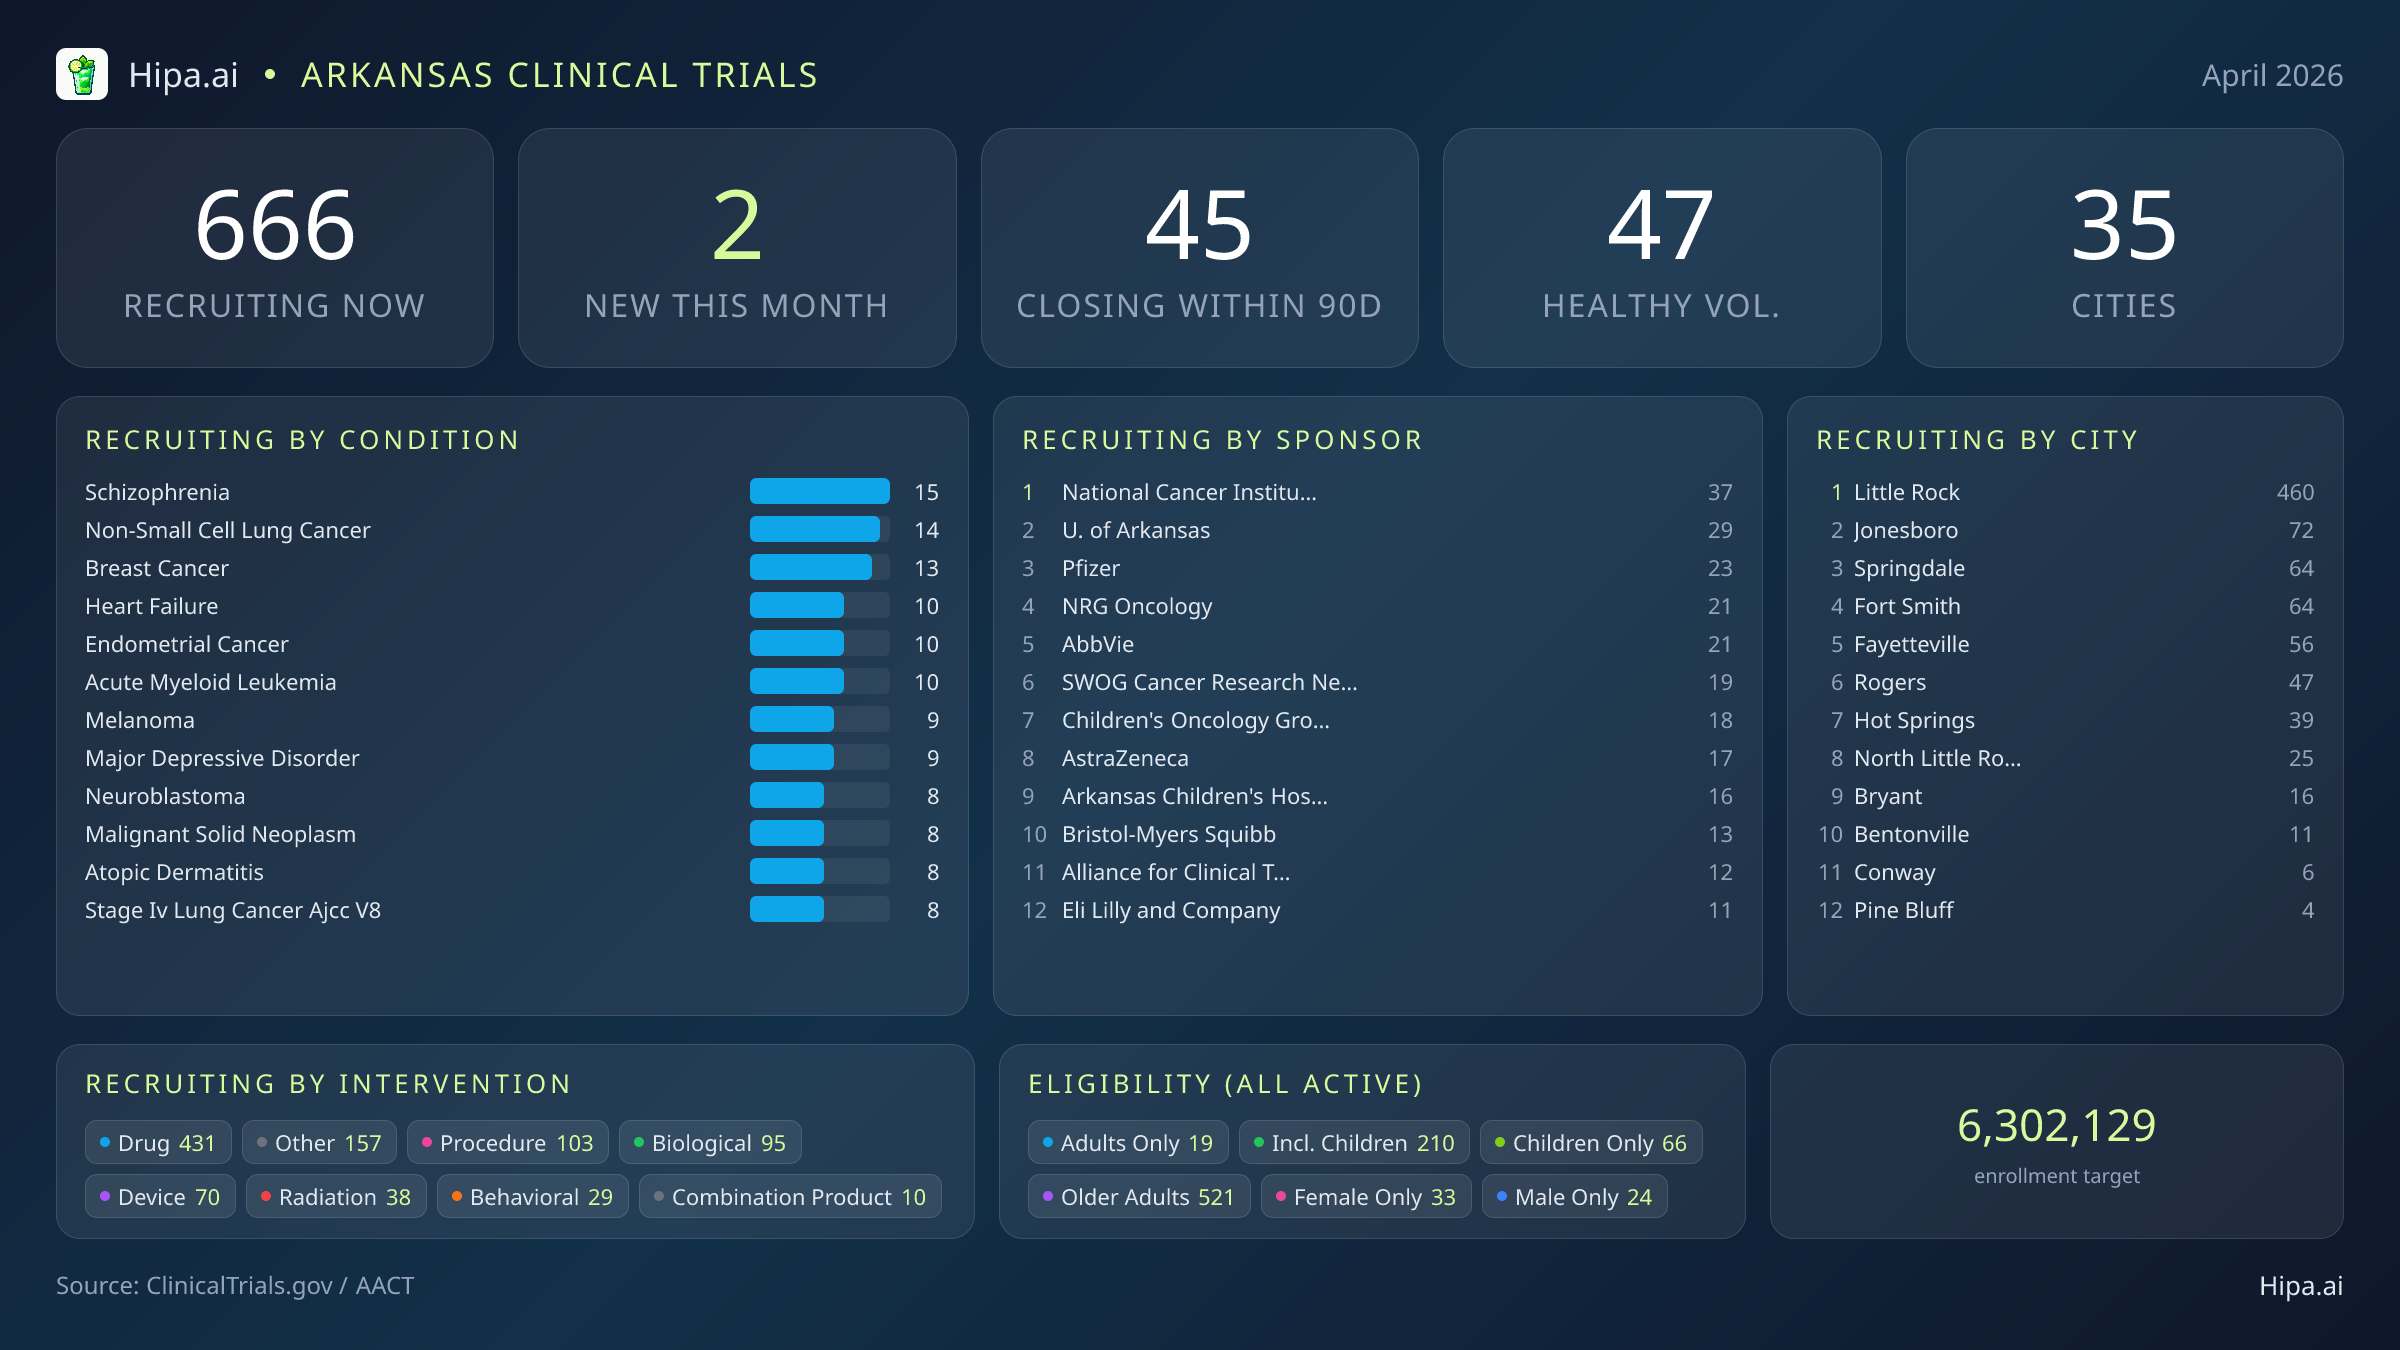This screenshot has width=2400, height=1350.
Task: Select Major Depressive Disorder condition
Action: coord(512,758)
